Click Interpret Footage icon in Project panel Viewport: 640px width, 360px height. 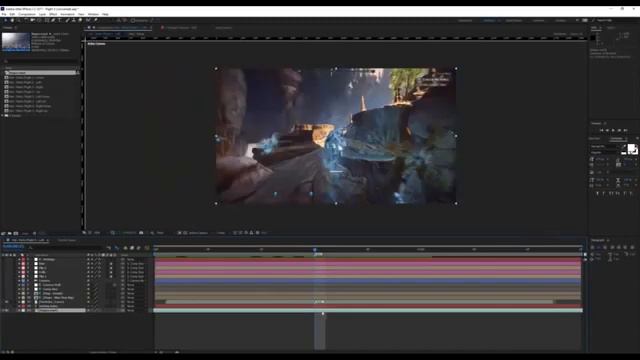(x=3, y=233)
